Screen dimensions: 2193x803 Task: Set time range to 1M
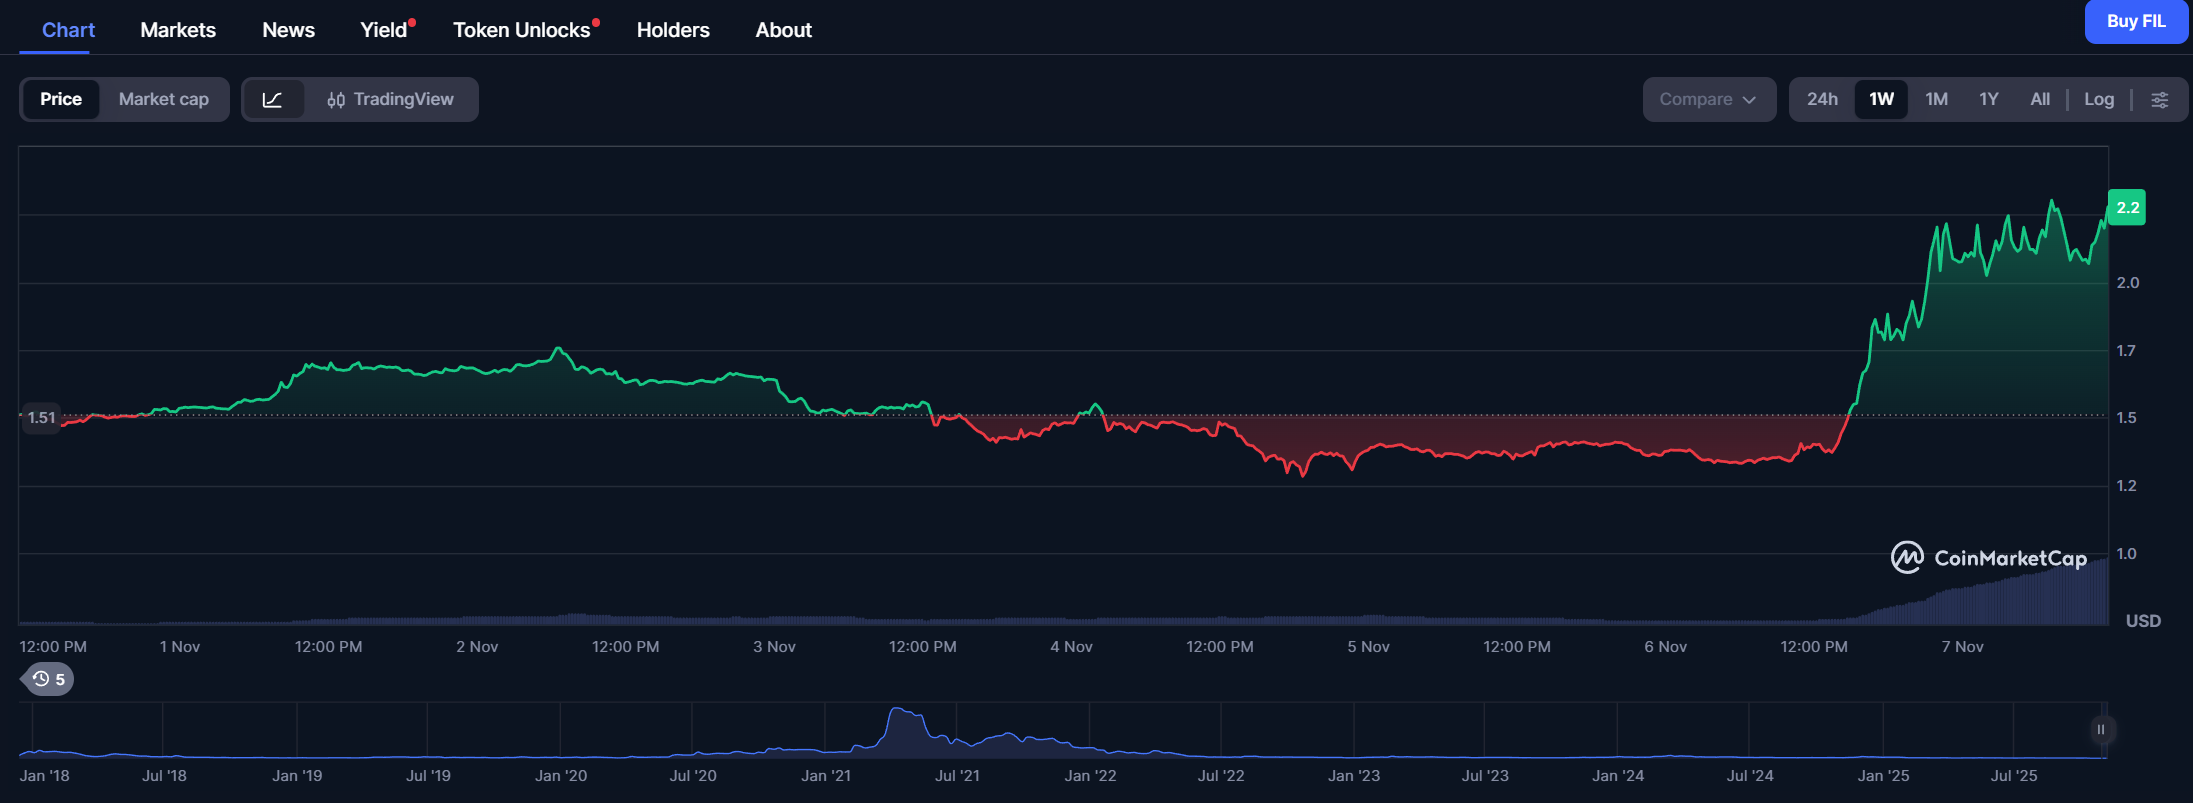(1936, 100)
